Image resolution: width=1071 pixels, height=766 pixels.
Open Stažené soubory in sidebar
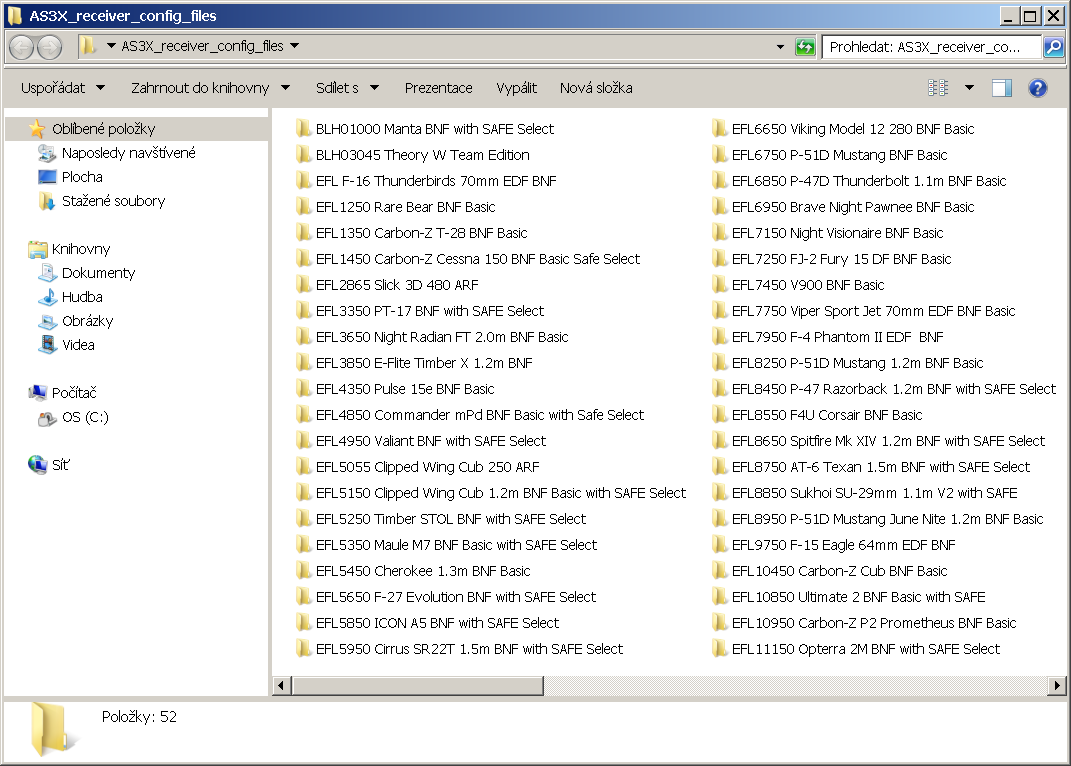click(113, 201)
